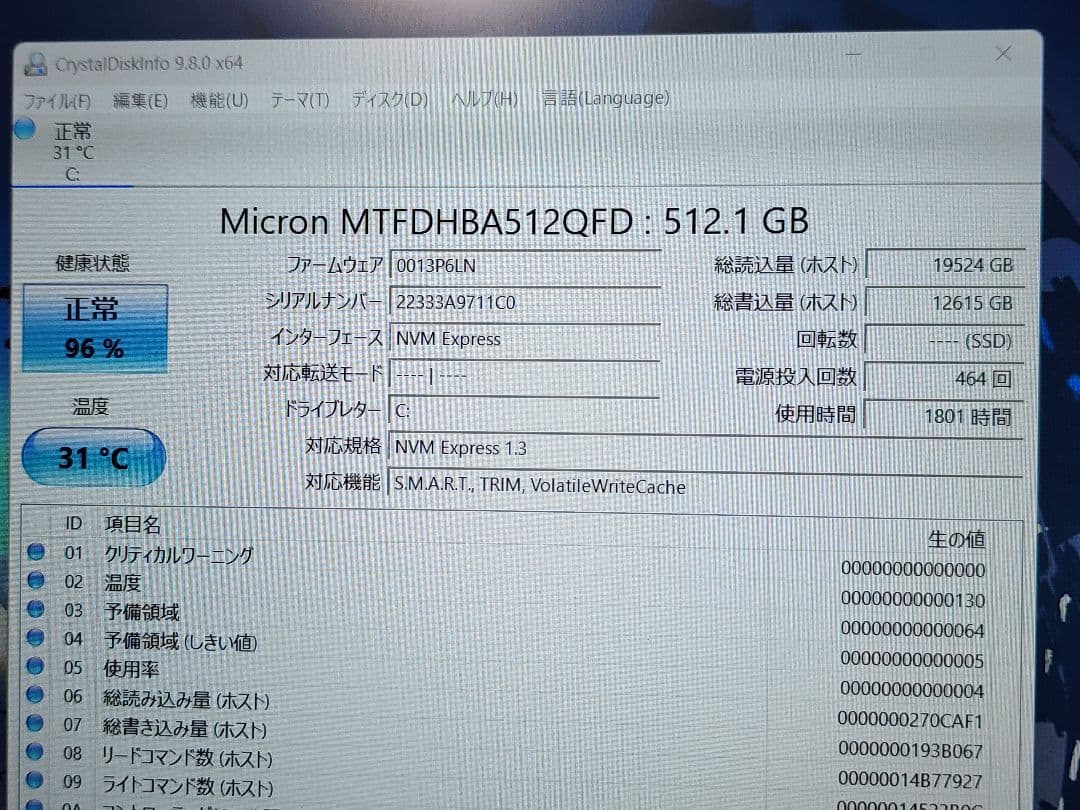This screenshot has width=1080, height=810.
Task: Click the status circle of row 08
Action: [x=34, y=751]
